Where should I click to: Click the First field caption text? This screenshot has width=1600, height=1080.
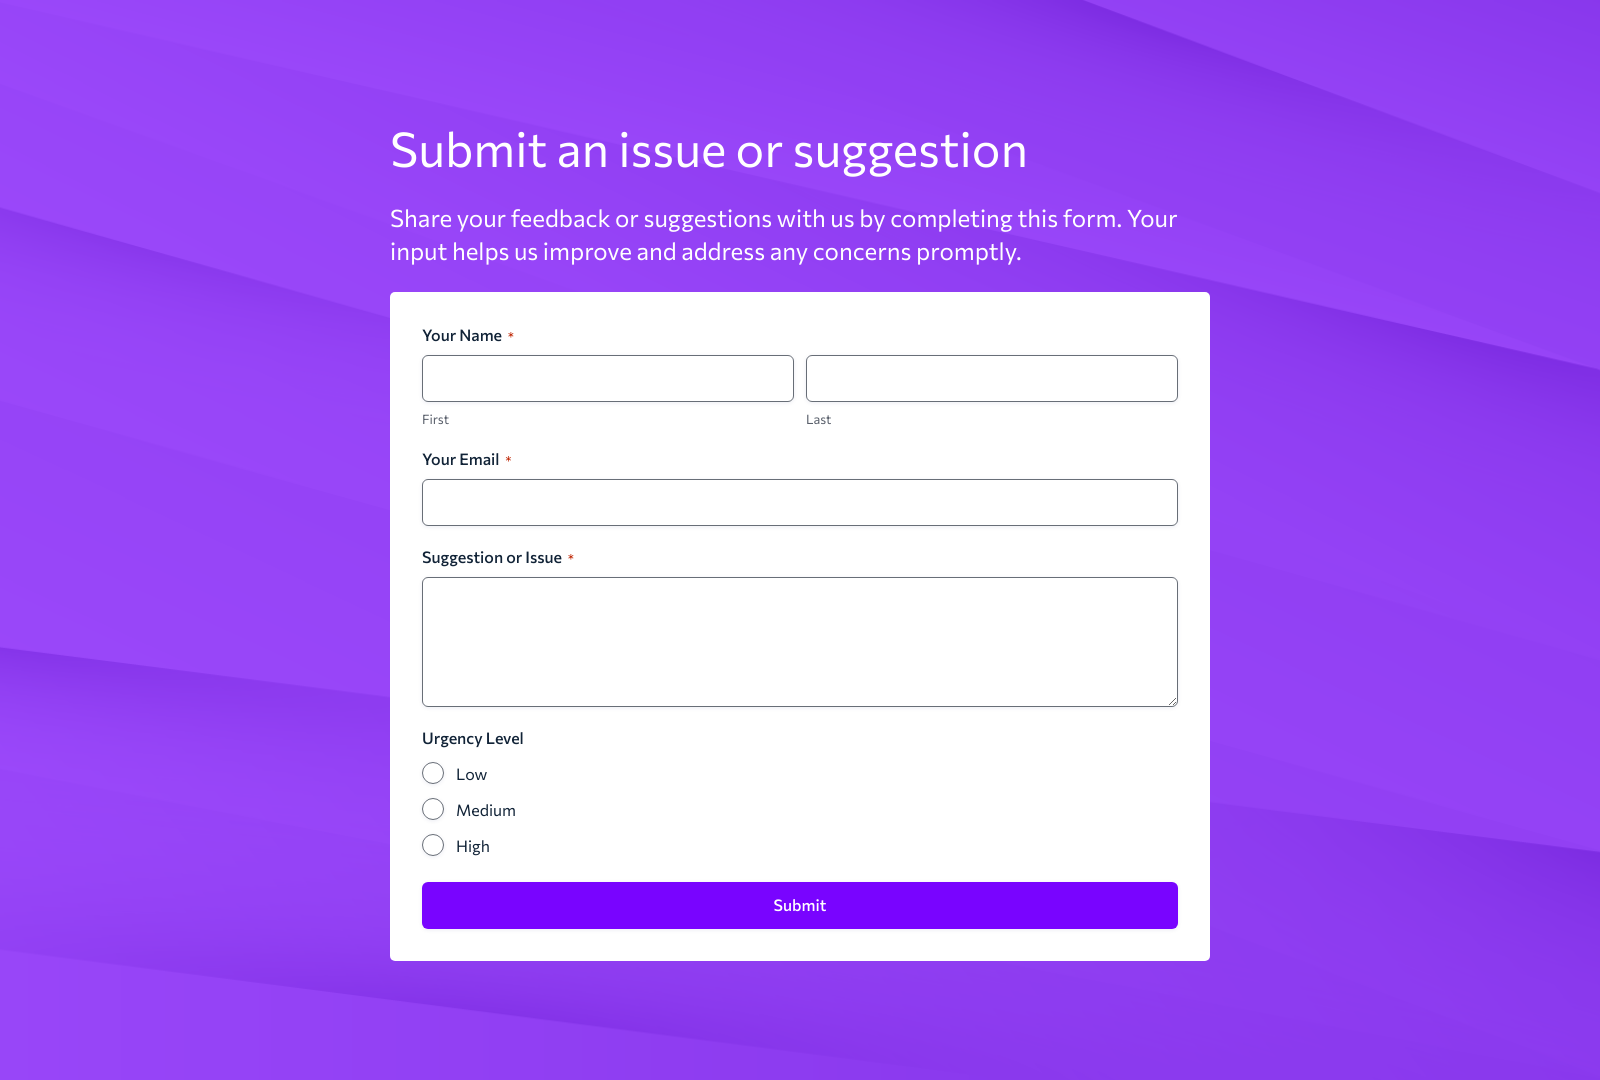coord(434,419)
